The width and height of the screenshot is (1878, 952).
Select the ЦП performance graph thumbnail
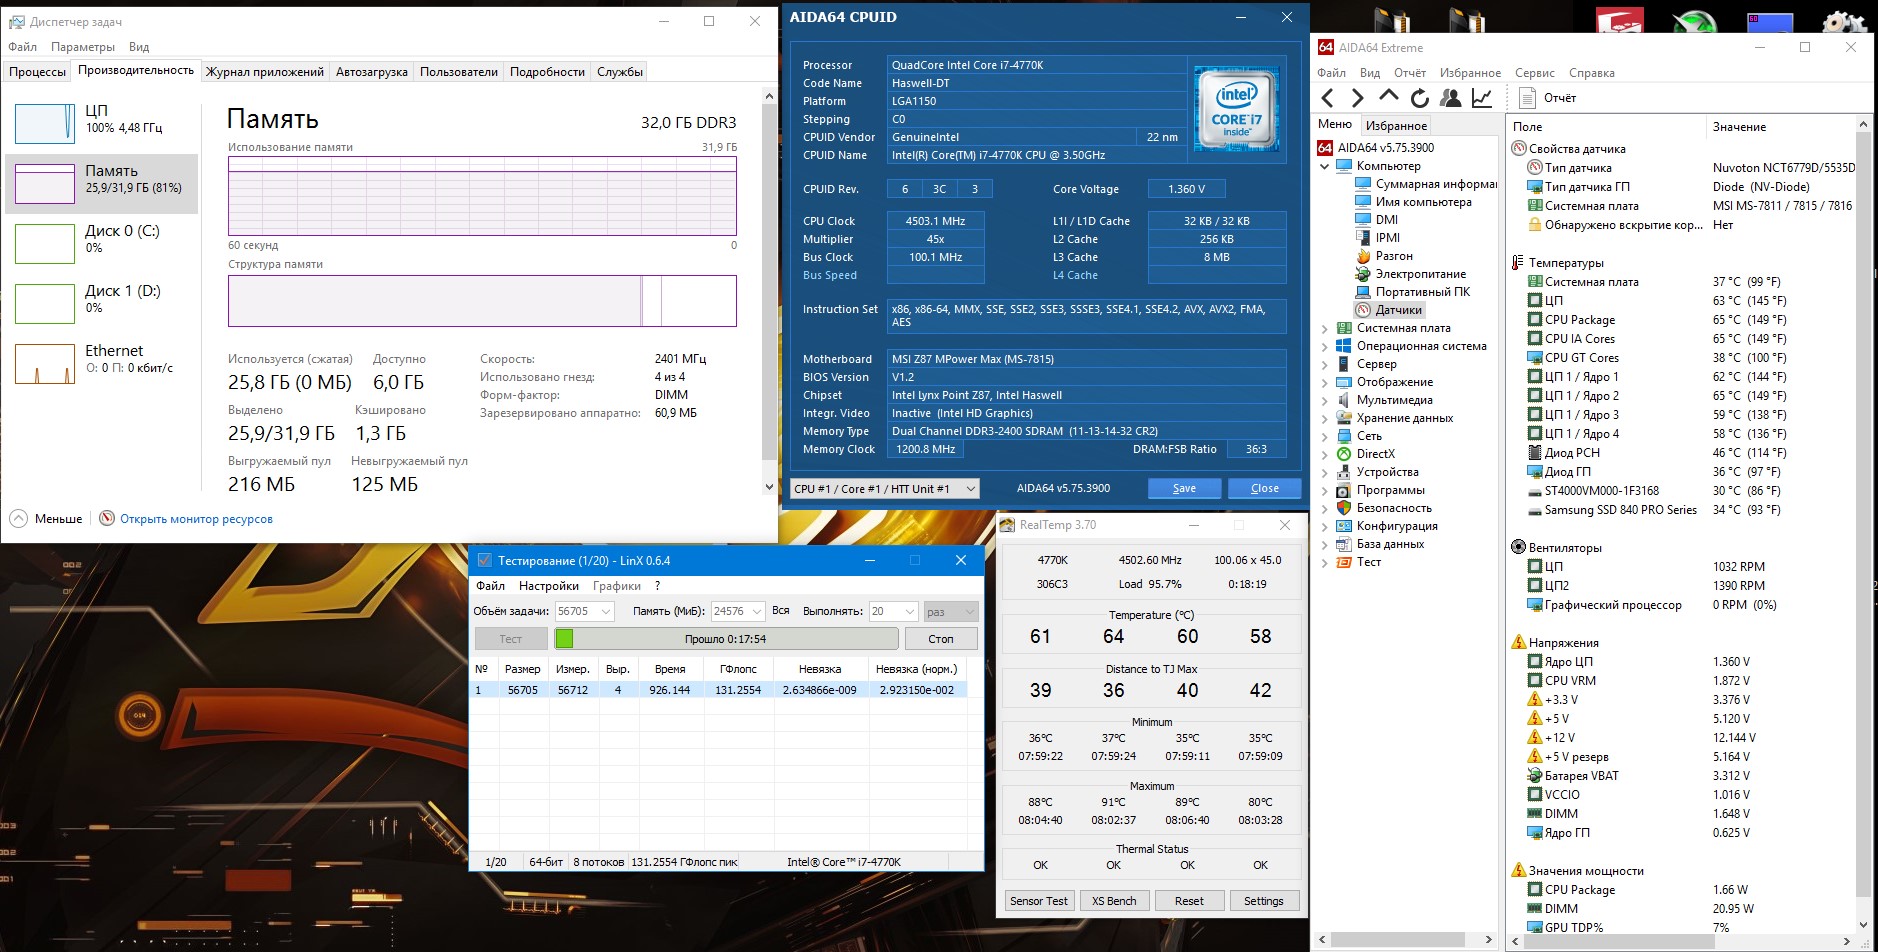pyautogui.click(x=45, y=124)
